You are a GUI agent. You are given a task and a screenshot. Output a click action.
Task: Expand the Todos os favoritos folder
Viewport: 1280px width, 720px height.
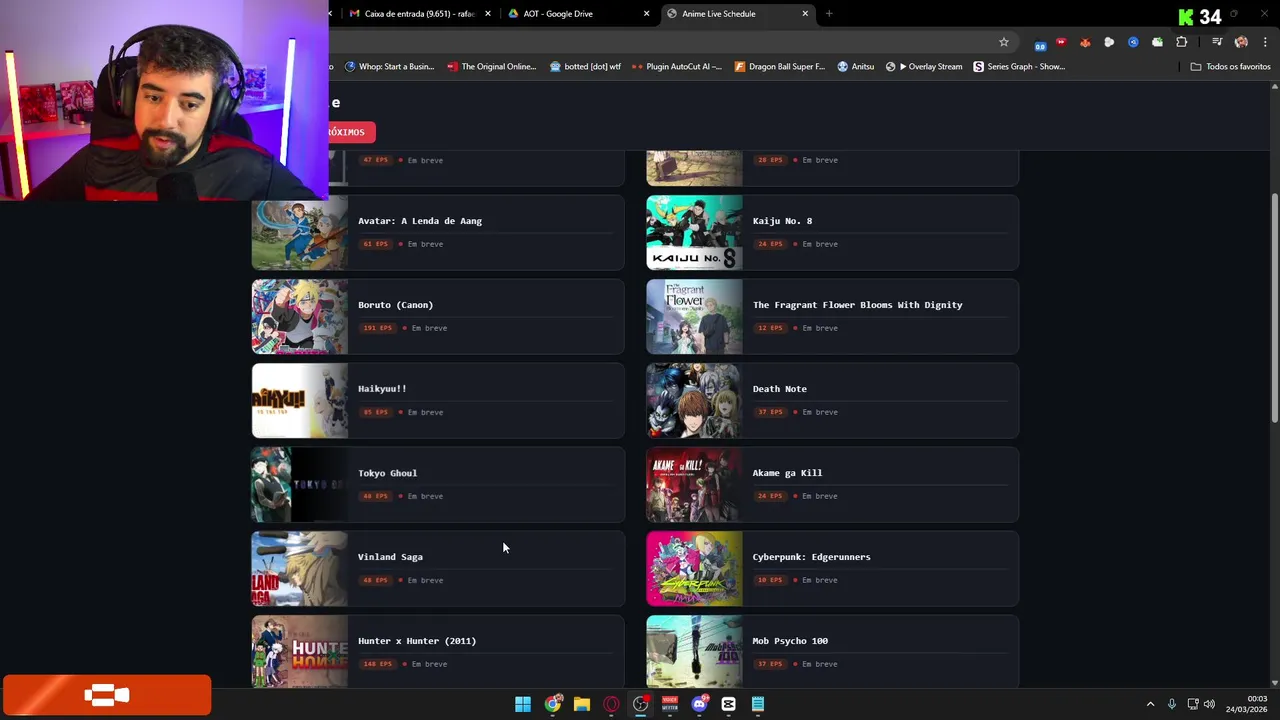1230,67
